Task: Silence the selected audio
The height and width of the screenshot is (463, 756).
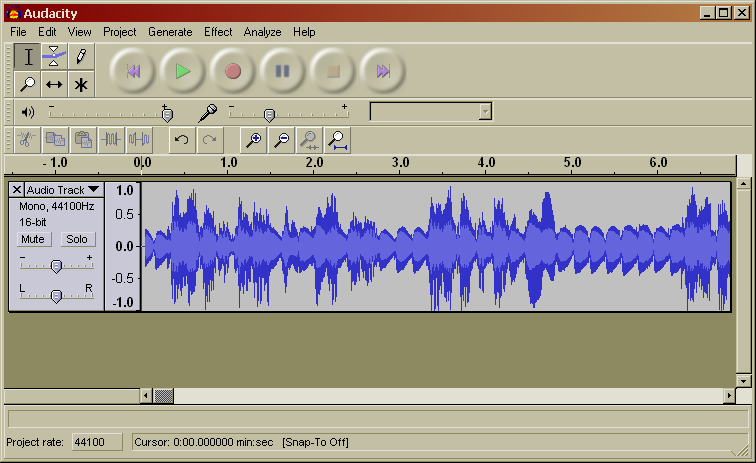Action: pyautogui.click(x=139, y=140)
